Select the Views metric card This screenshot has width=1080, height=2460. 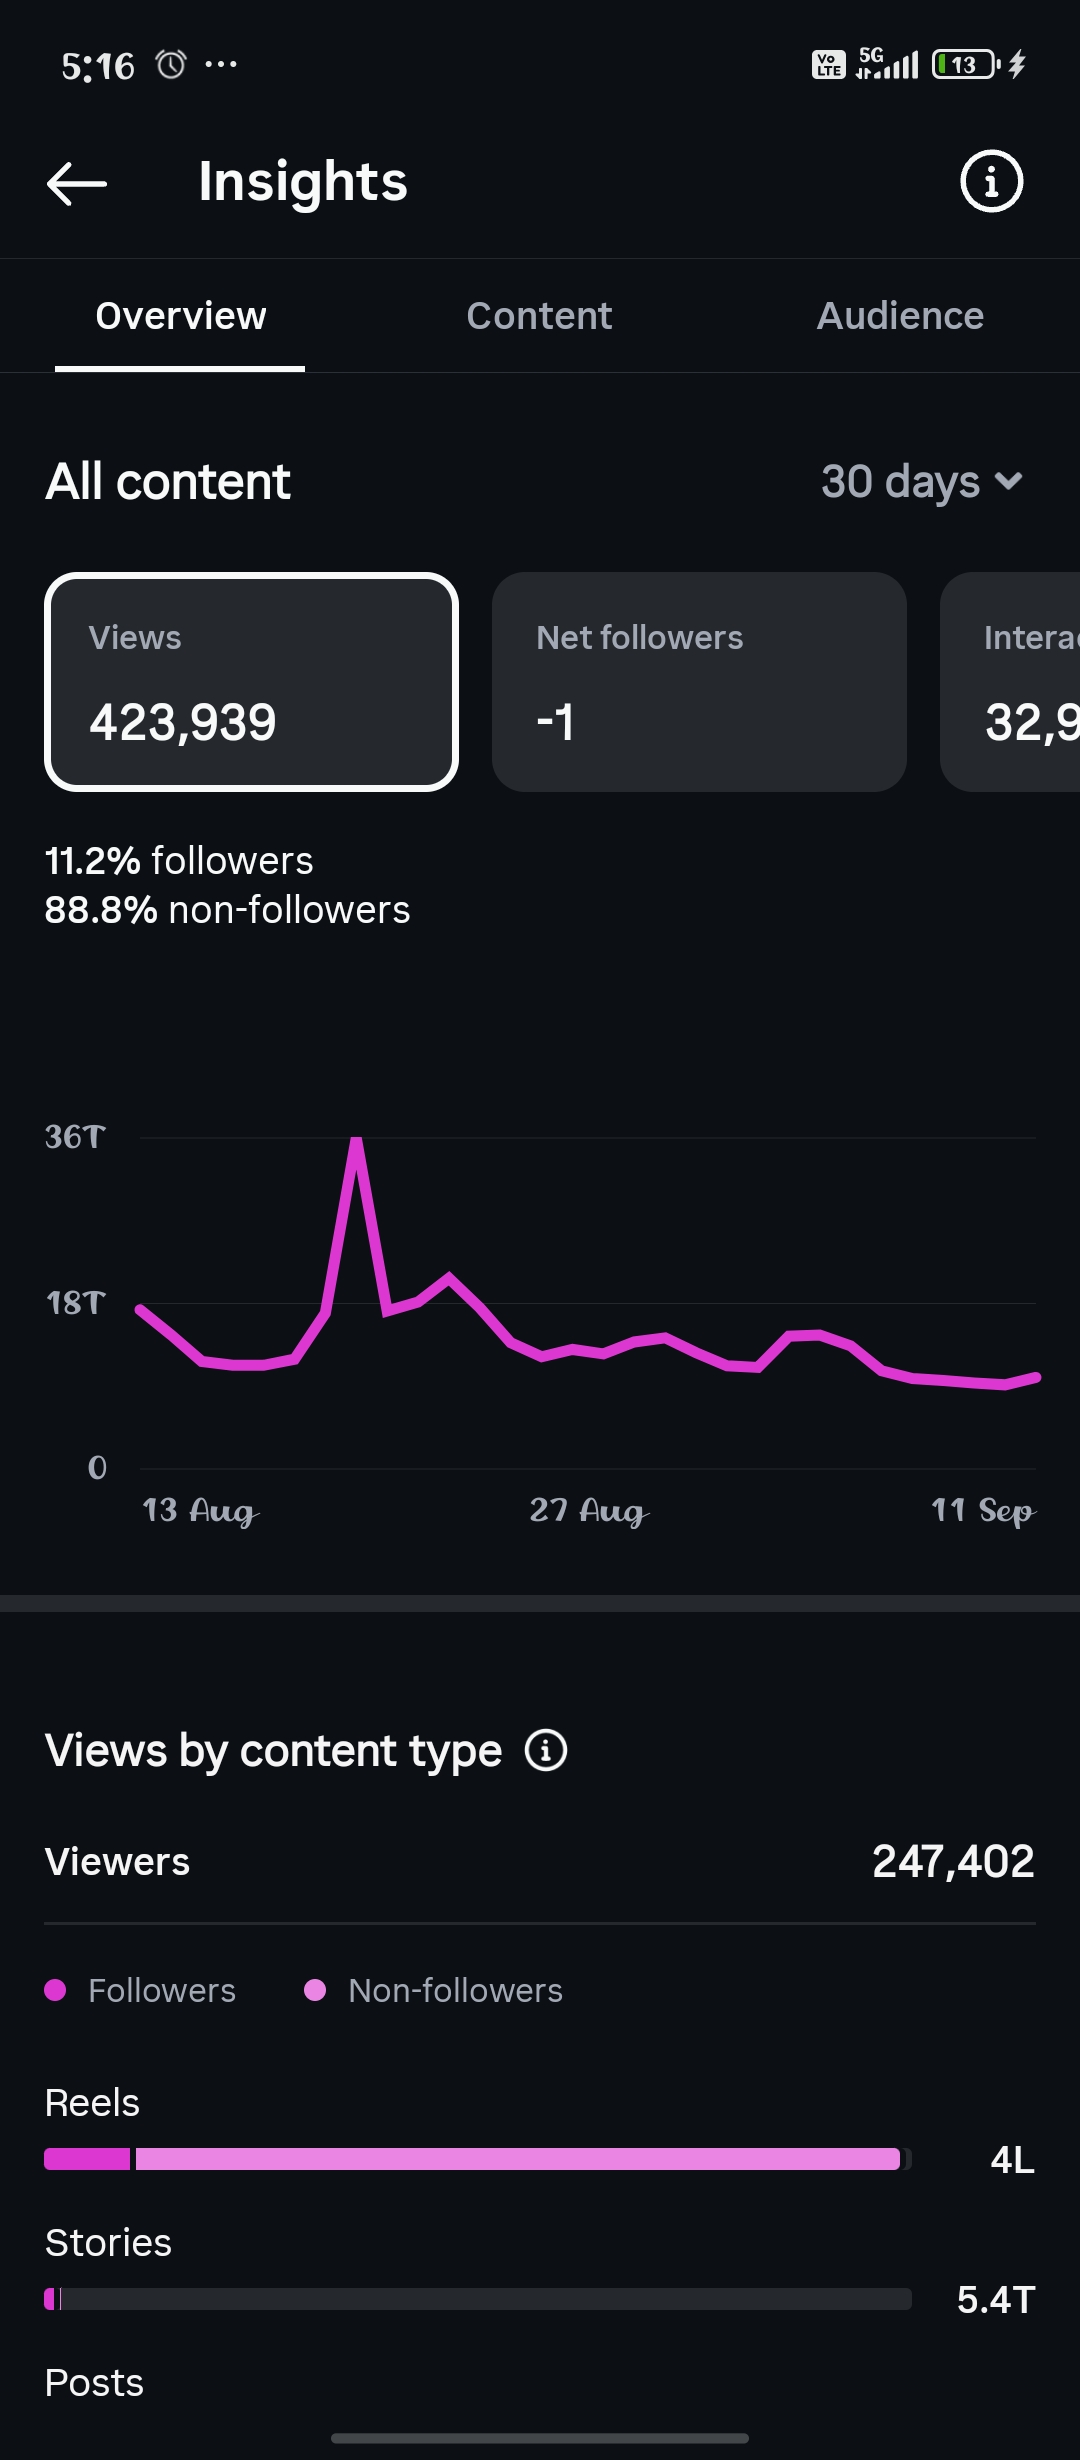click(252, 682)
